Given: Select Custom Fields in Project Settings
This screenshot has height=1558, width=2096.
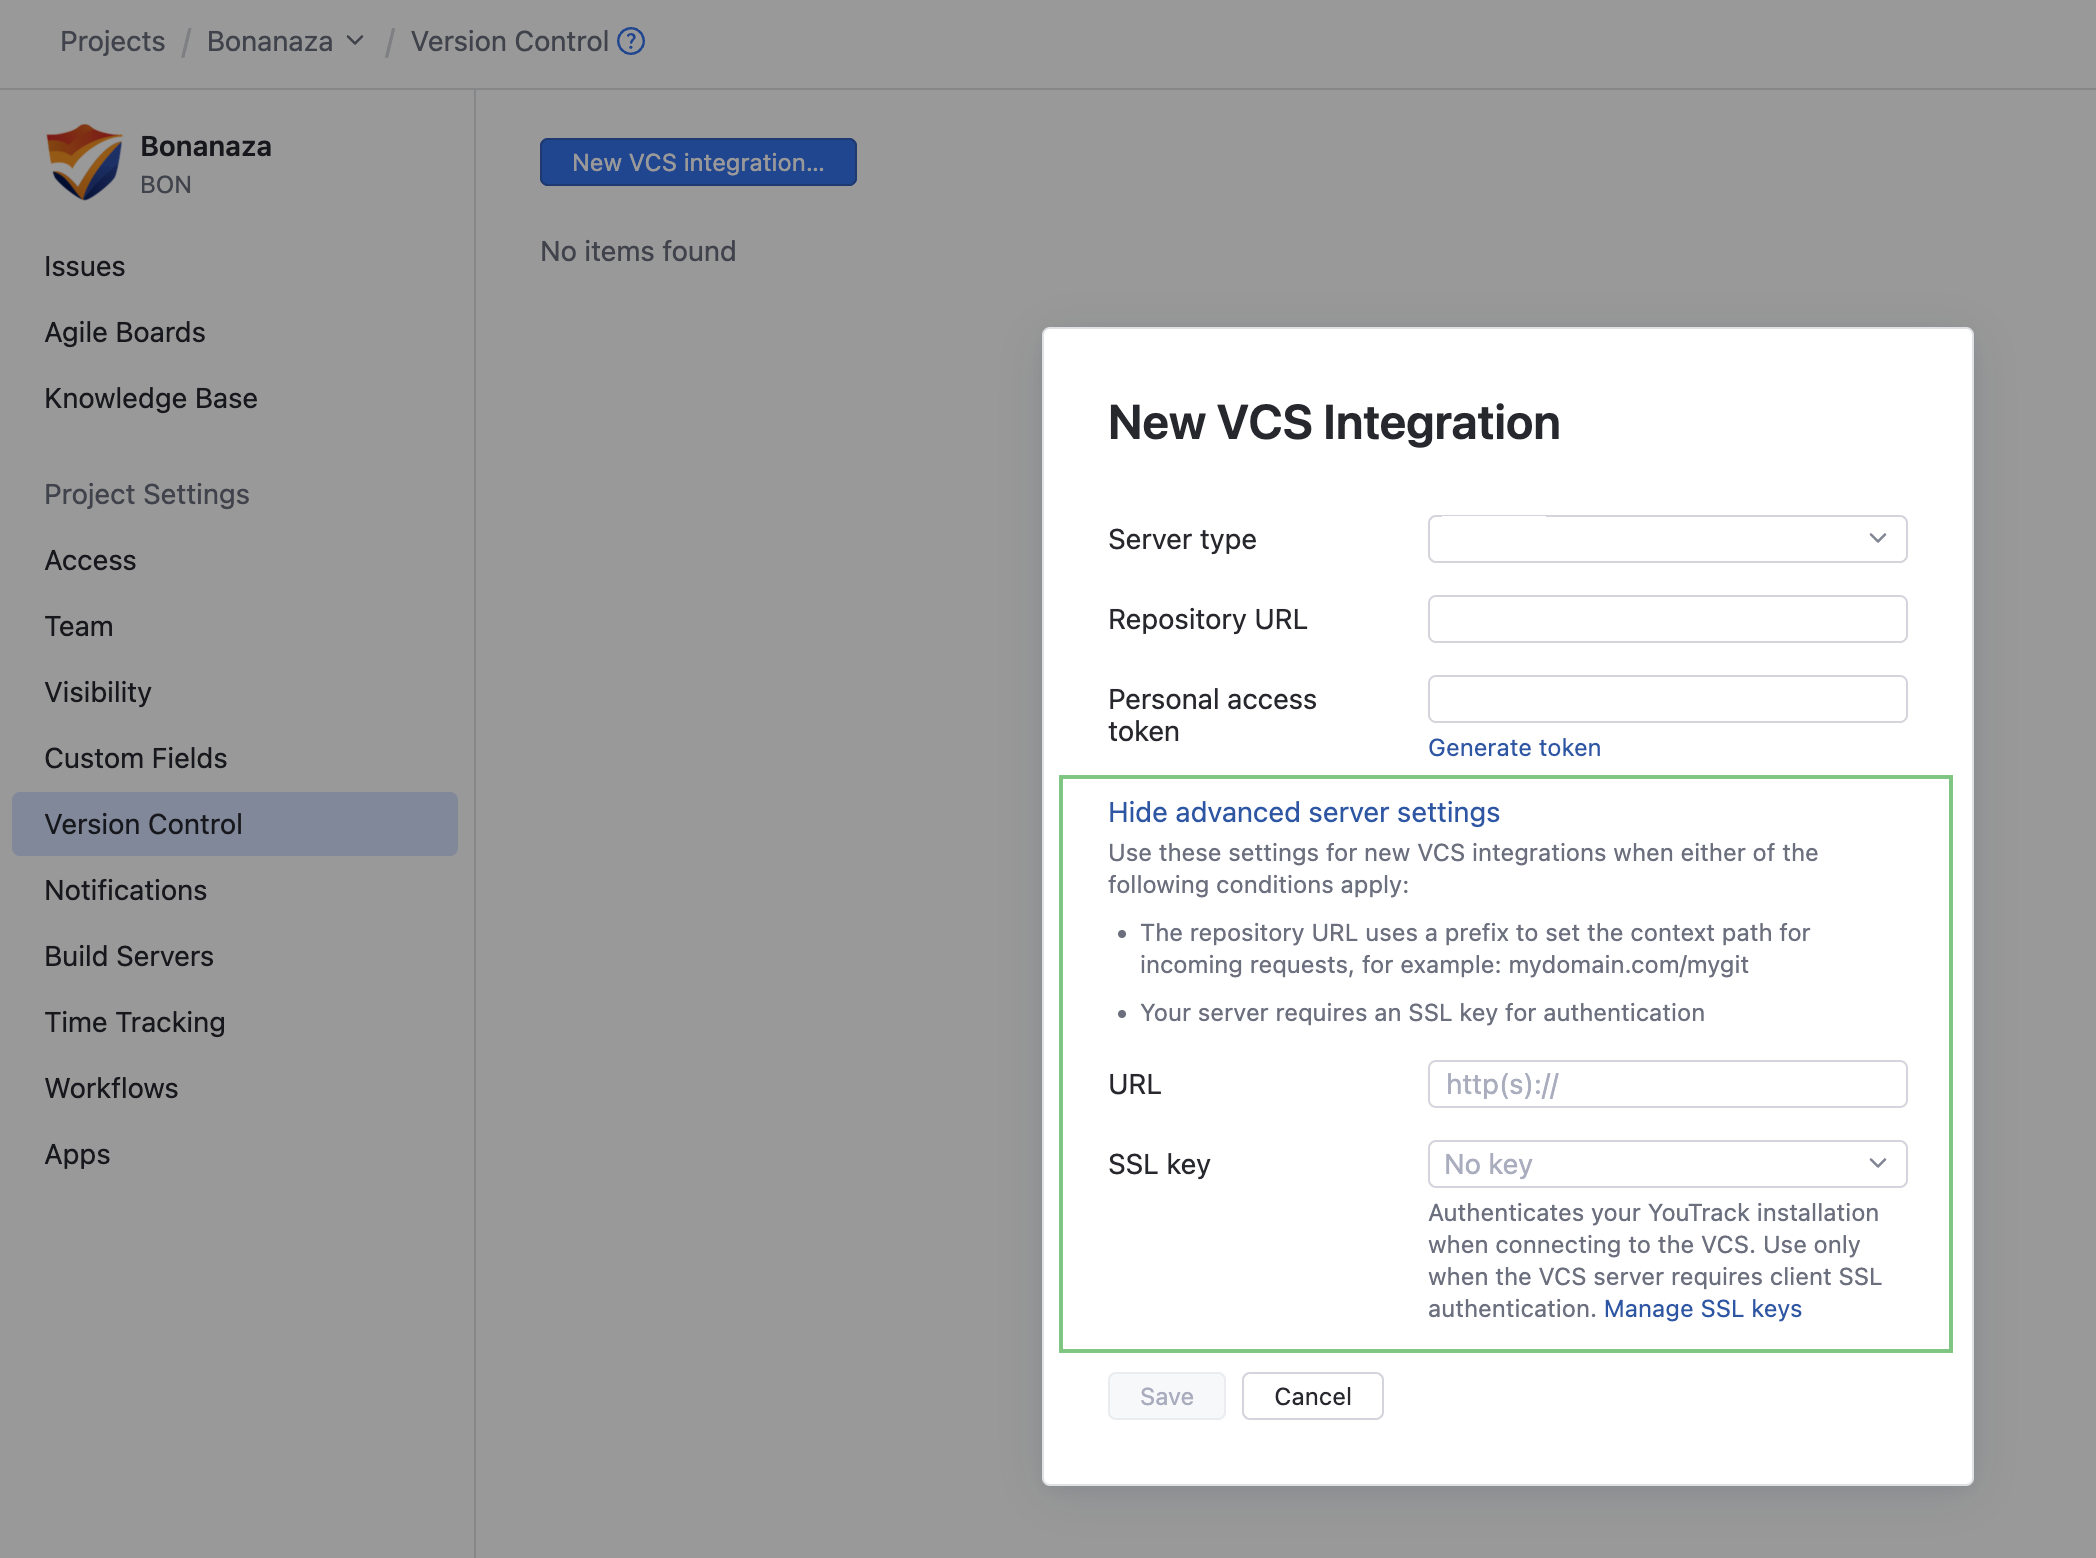Looking at the screenshot, I should pyautogui.click(x=135, y=758).
